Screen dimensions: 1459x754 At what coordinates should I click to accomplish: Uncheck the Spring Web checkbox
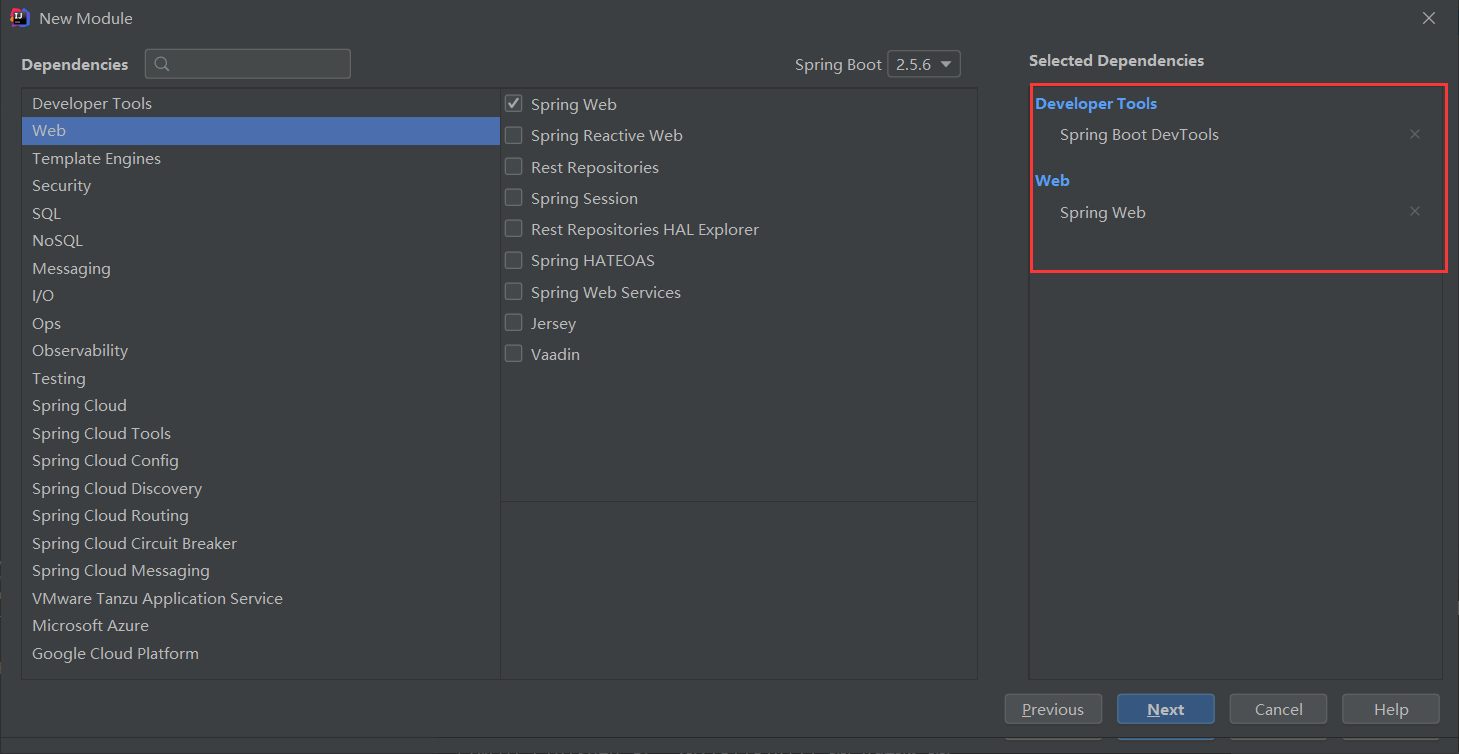point(514,104)
